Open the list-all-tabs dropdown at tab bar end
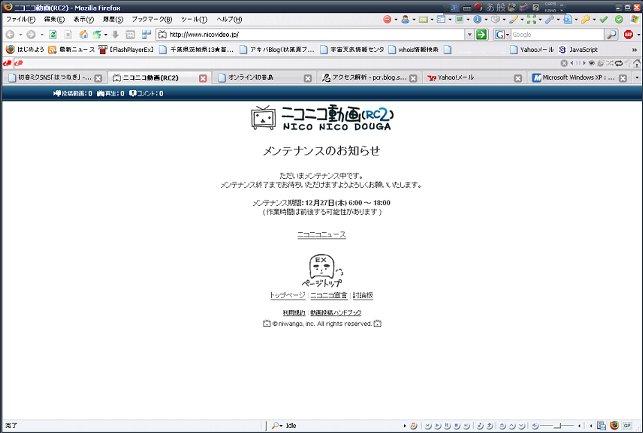This screenshot has width=643, height=433. (x=637, y=77)
